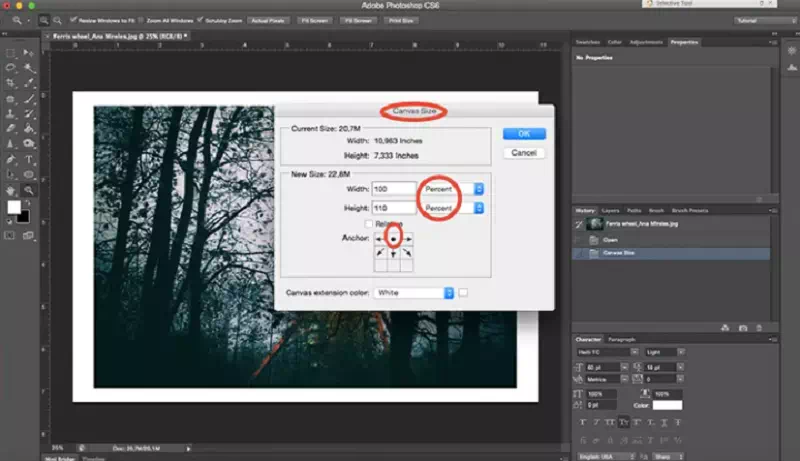Click Cancel in Canvas Size dialog
800x461 pixels.
click(x=524, y=153)
